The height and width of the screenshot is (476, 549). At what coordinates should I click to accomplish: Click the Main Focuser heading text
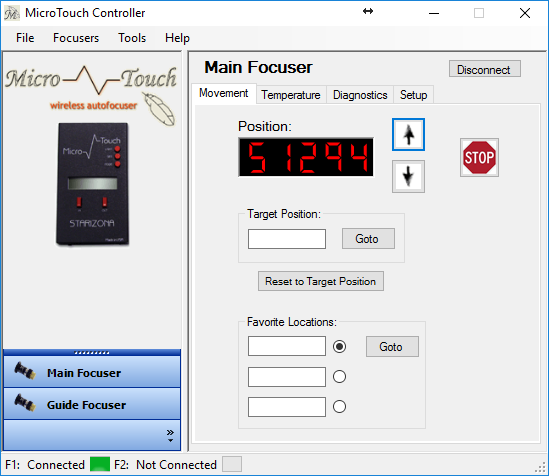coord(258,67)
